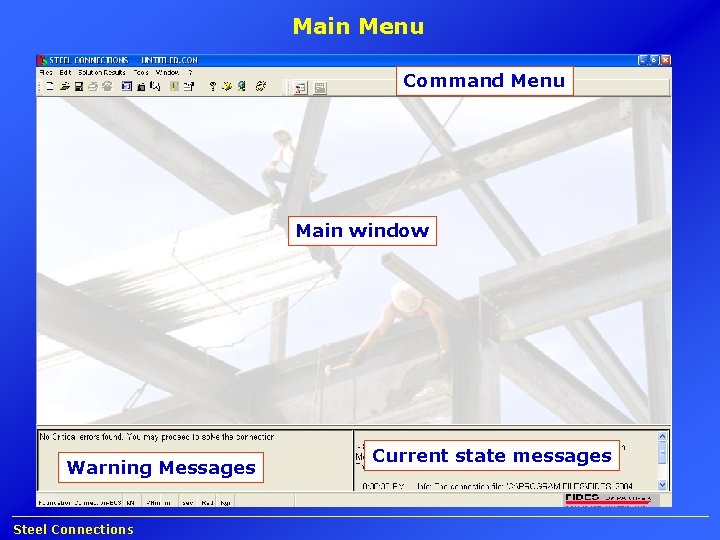
Task: Close the Steel Connections window
Action: [665, 60]
